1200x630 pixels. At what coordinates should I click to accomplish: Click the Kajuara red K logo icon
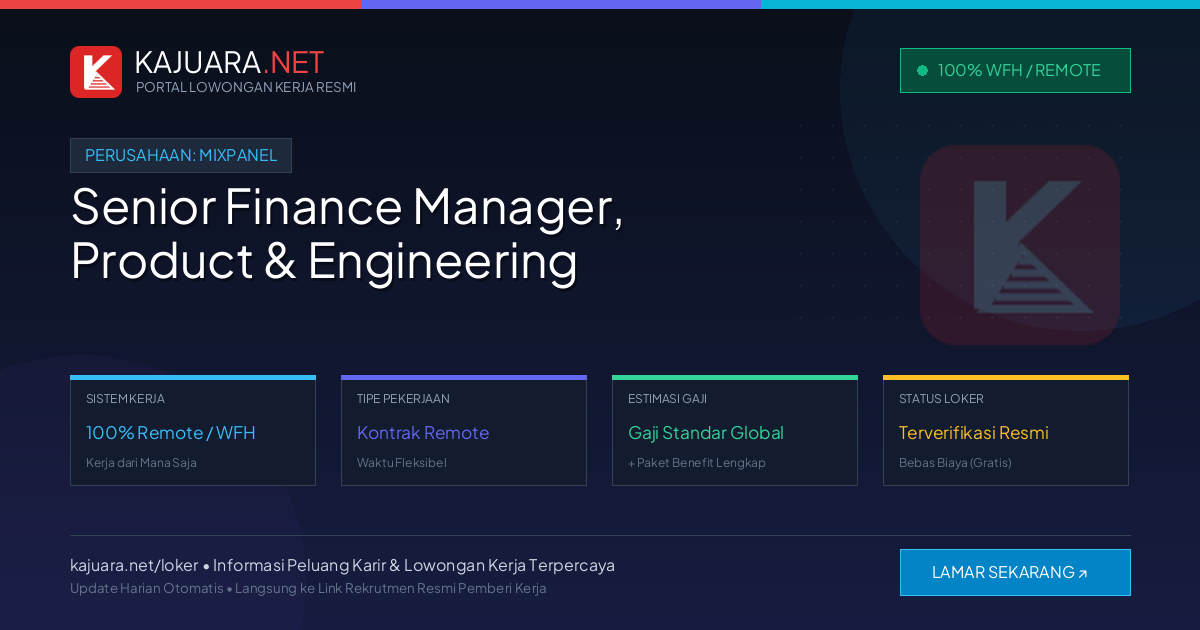coord(96,72)
